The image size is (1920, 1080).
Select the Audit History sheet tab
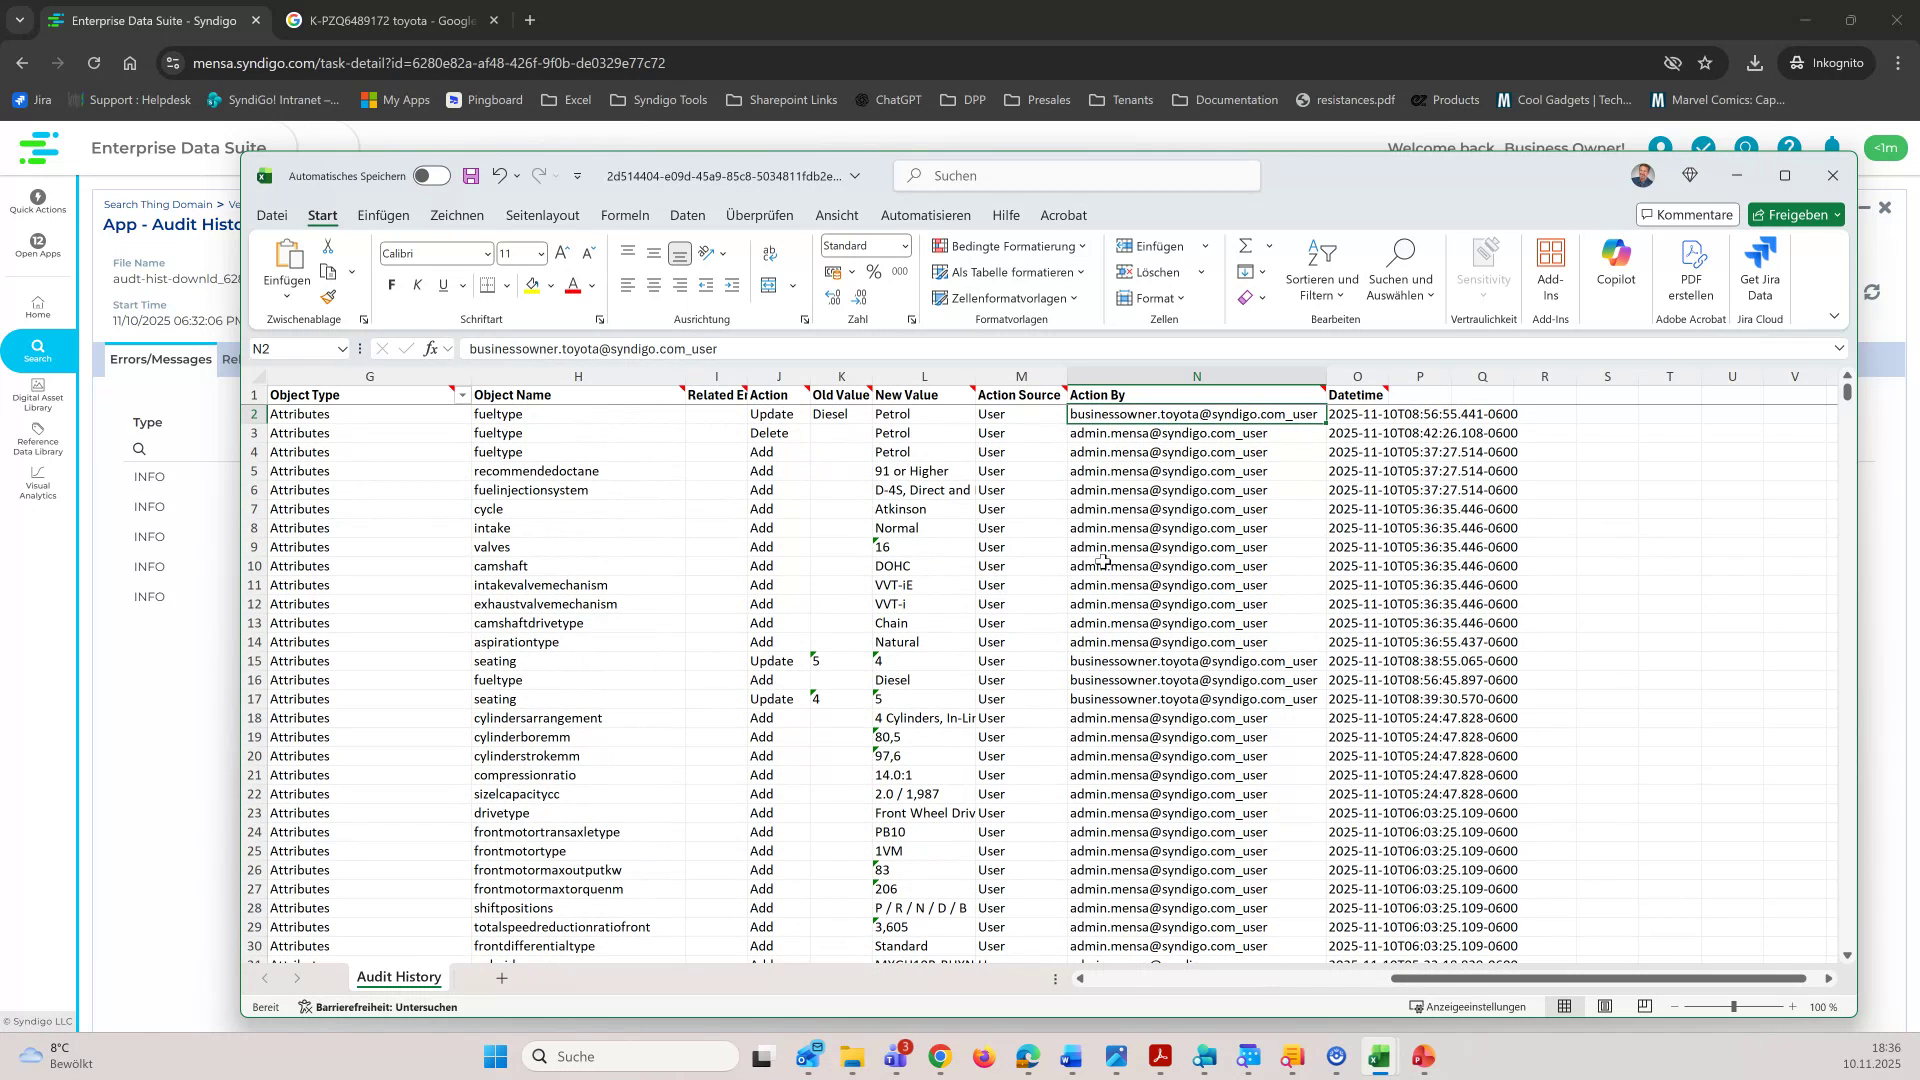pyautogui.click(x=398, y=977)
